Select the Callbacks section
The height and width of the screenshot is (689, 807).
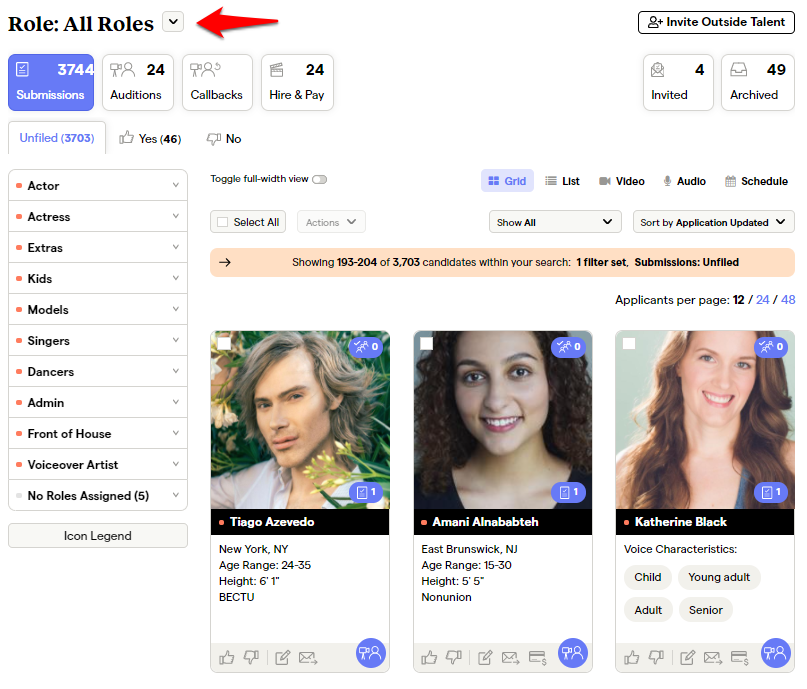coord(217,82)
